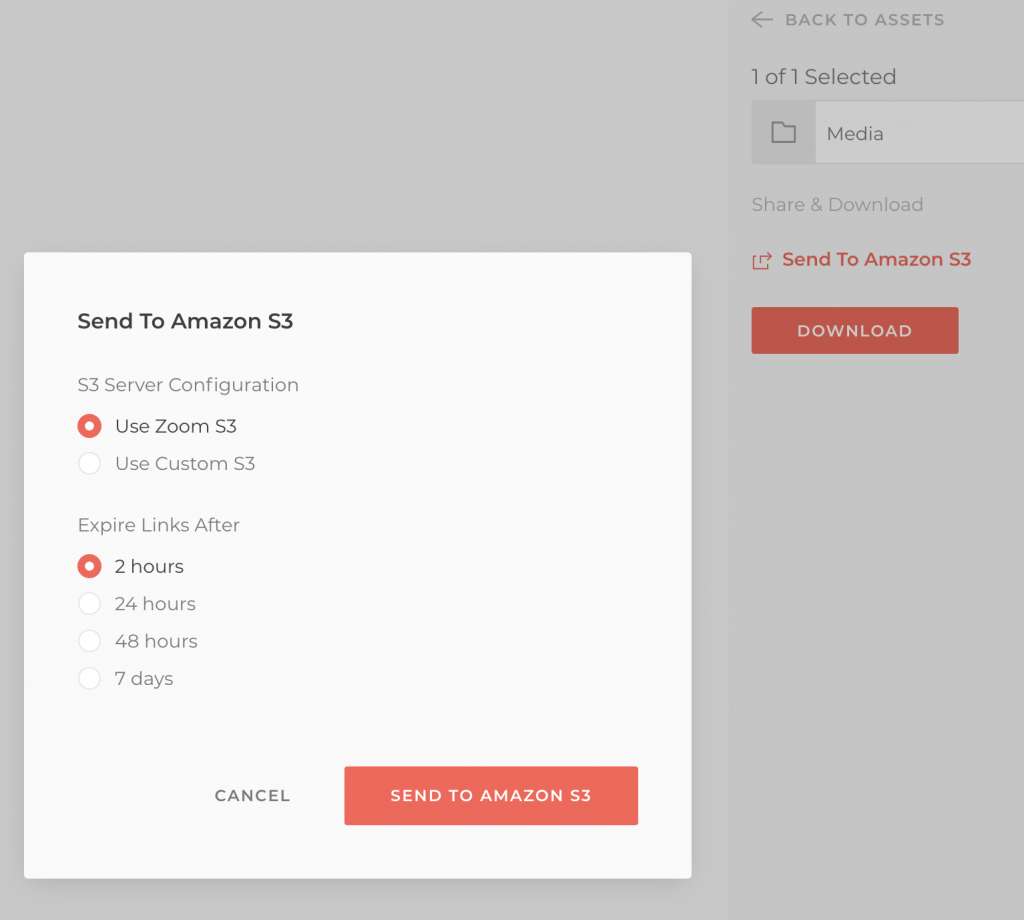Viewport: 1024px width, 920px height.
Task: Click the Media folder icon
Action: click(x=783, y=133)
